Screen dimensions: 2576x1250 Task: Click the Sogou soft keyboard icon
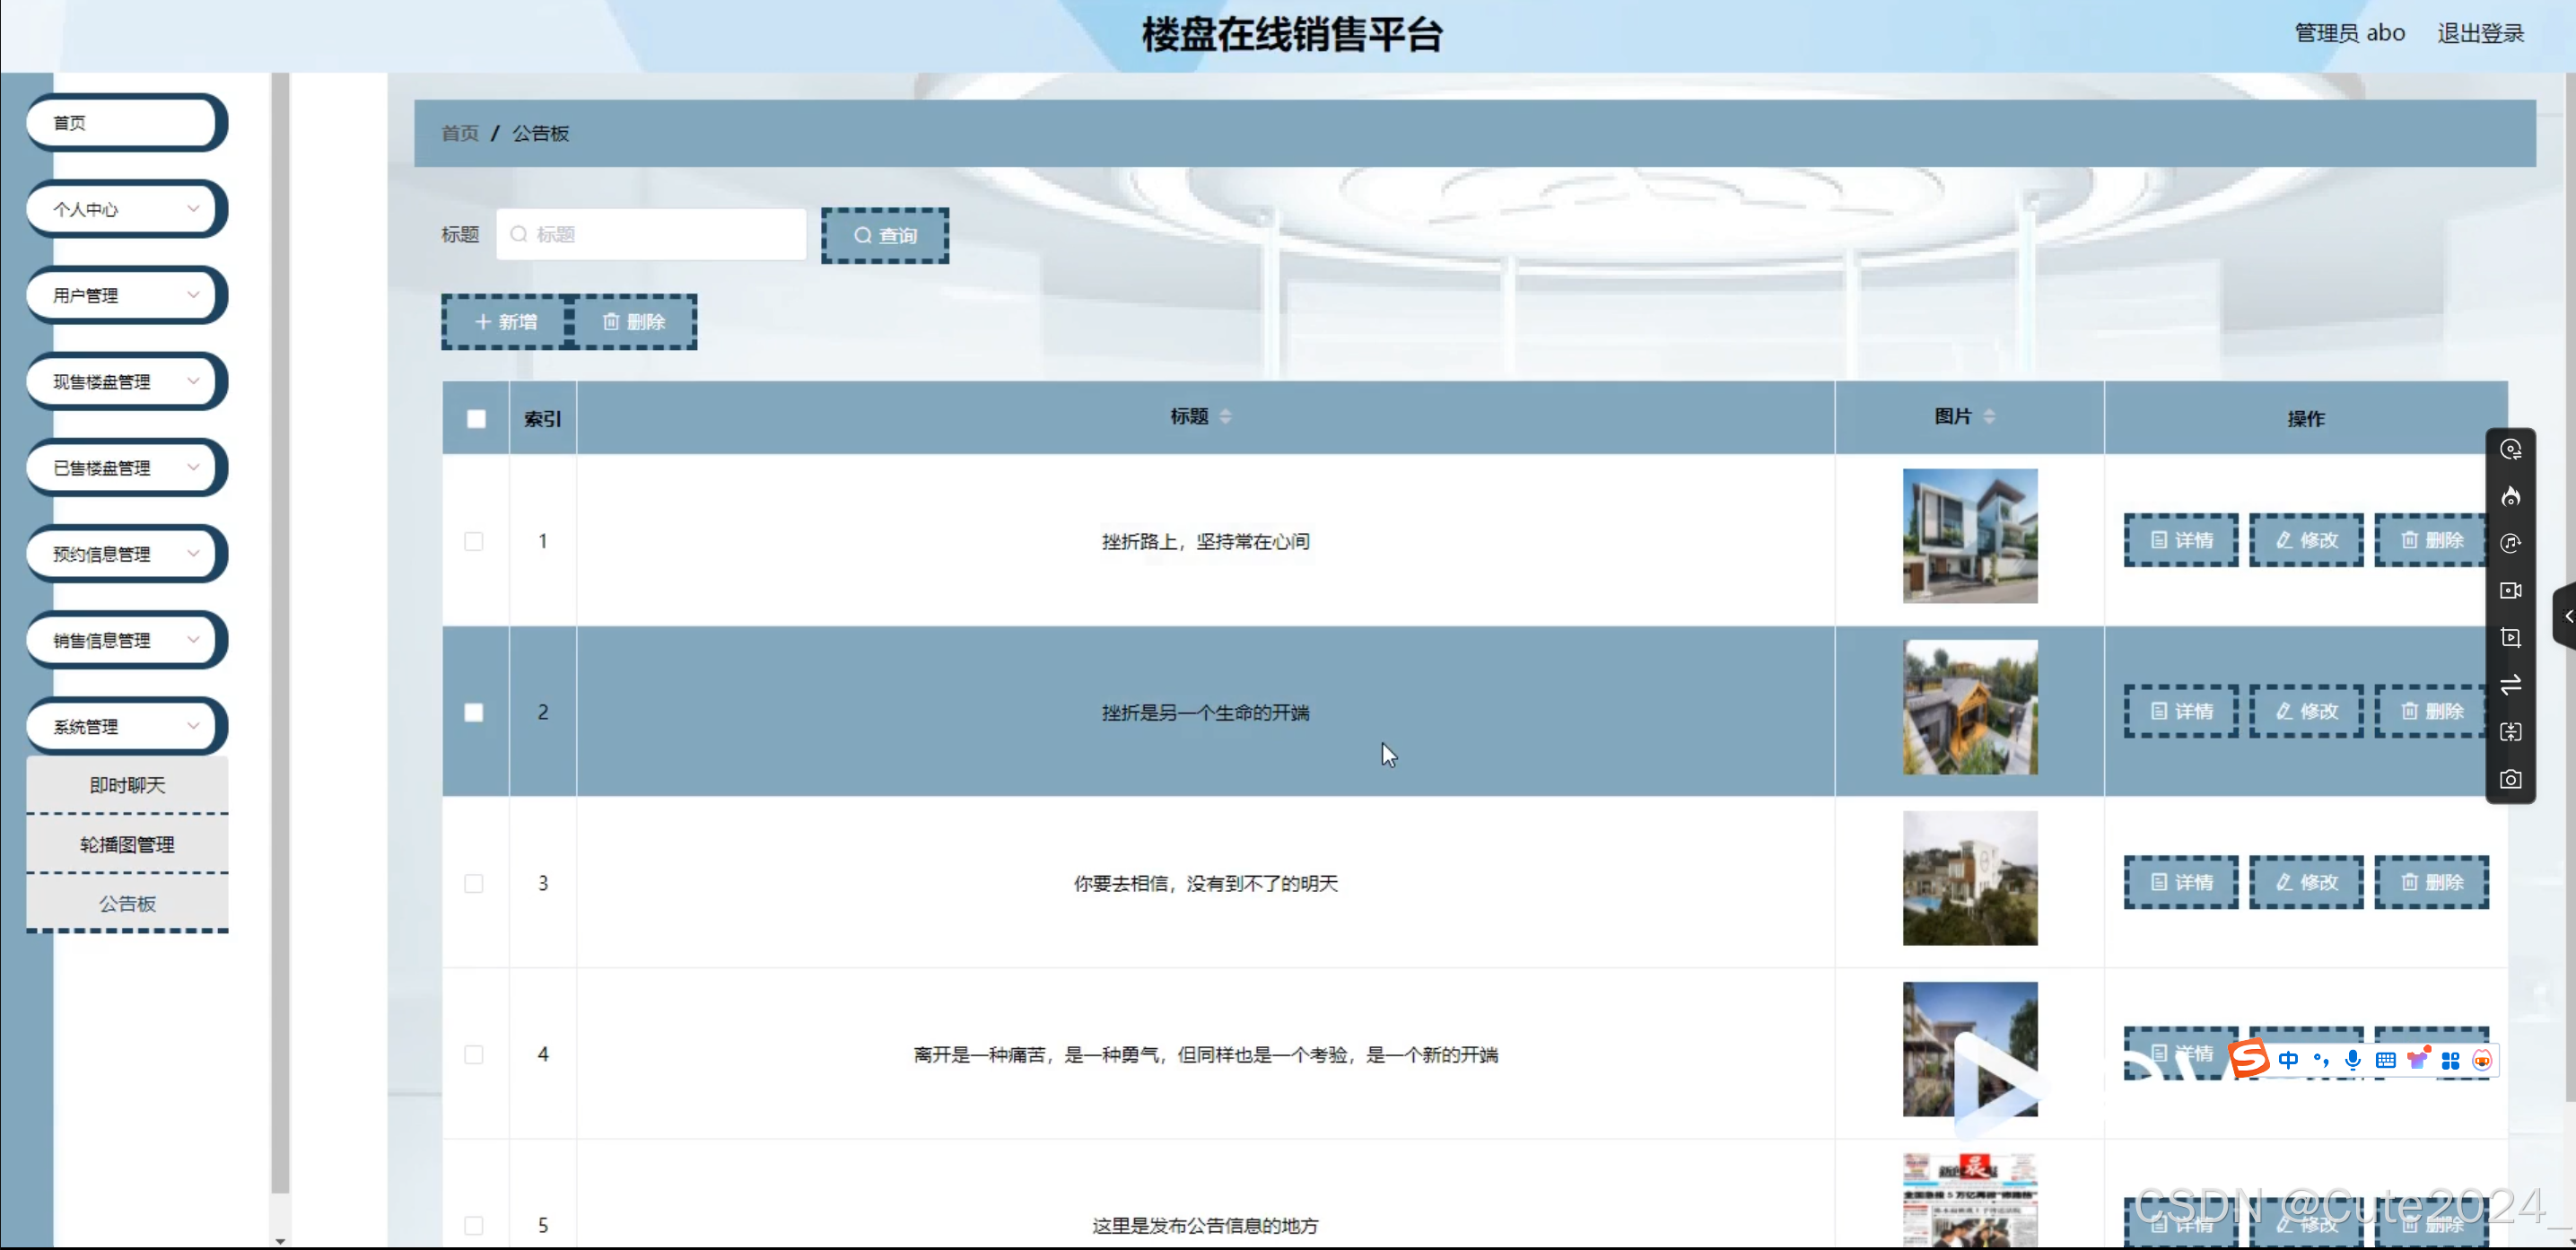(x=2385, y=1060)
